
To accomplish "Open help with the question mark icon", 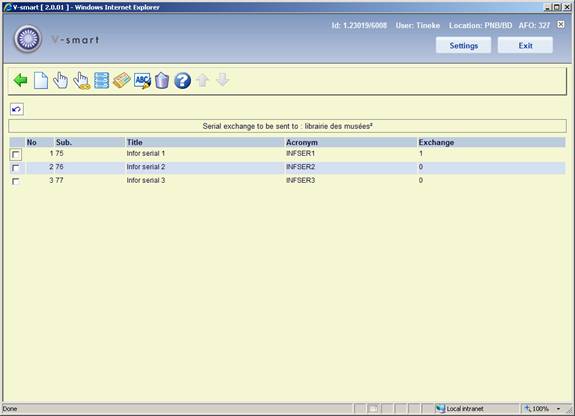I will point(183,80).
